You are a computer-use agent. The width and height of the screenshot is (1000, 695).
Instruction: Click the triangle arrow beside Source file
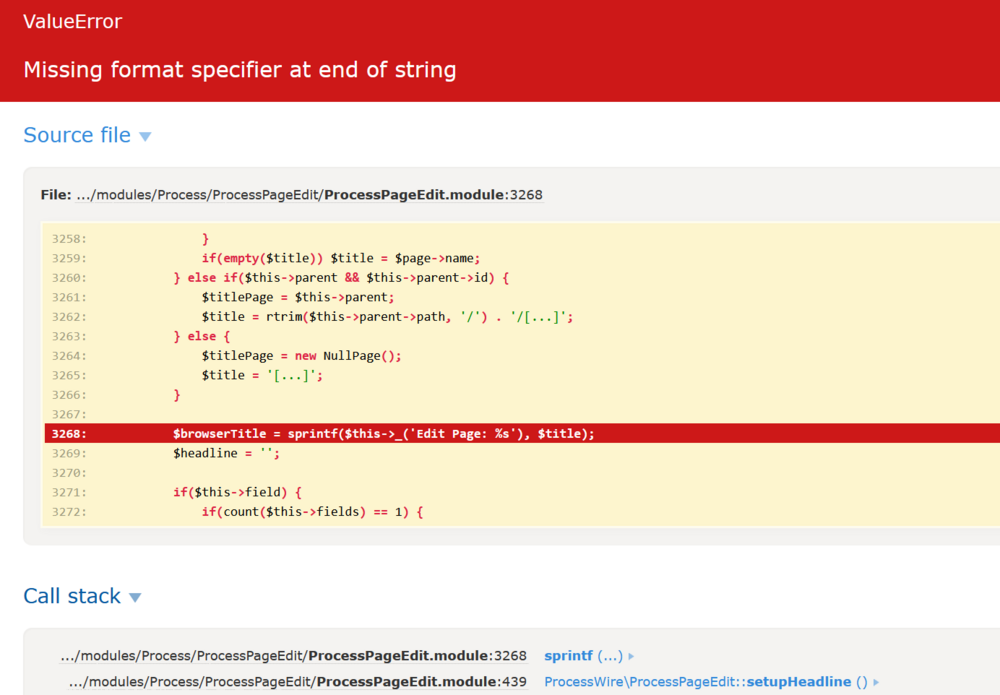pyautogui.click(x=145, y=137)
